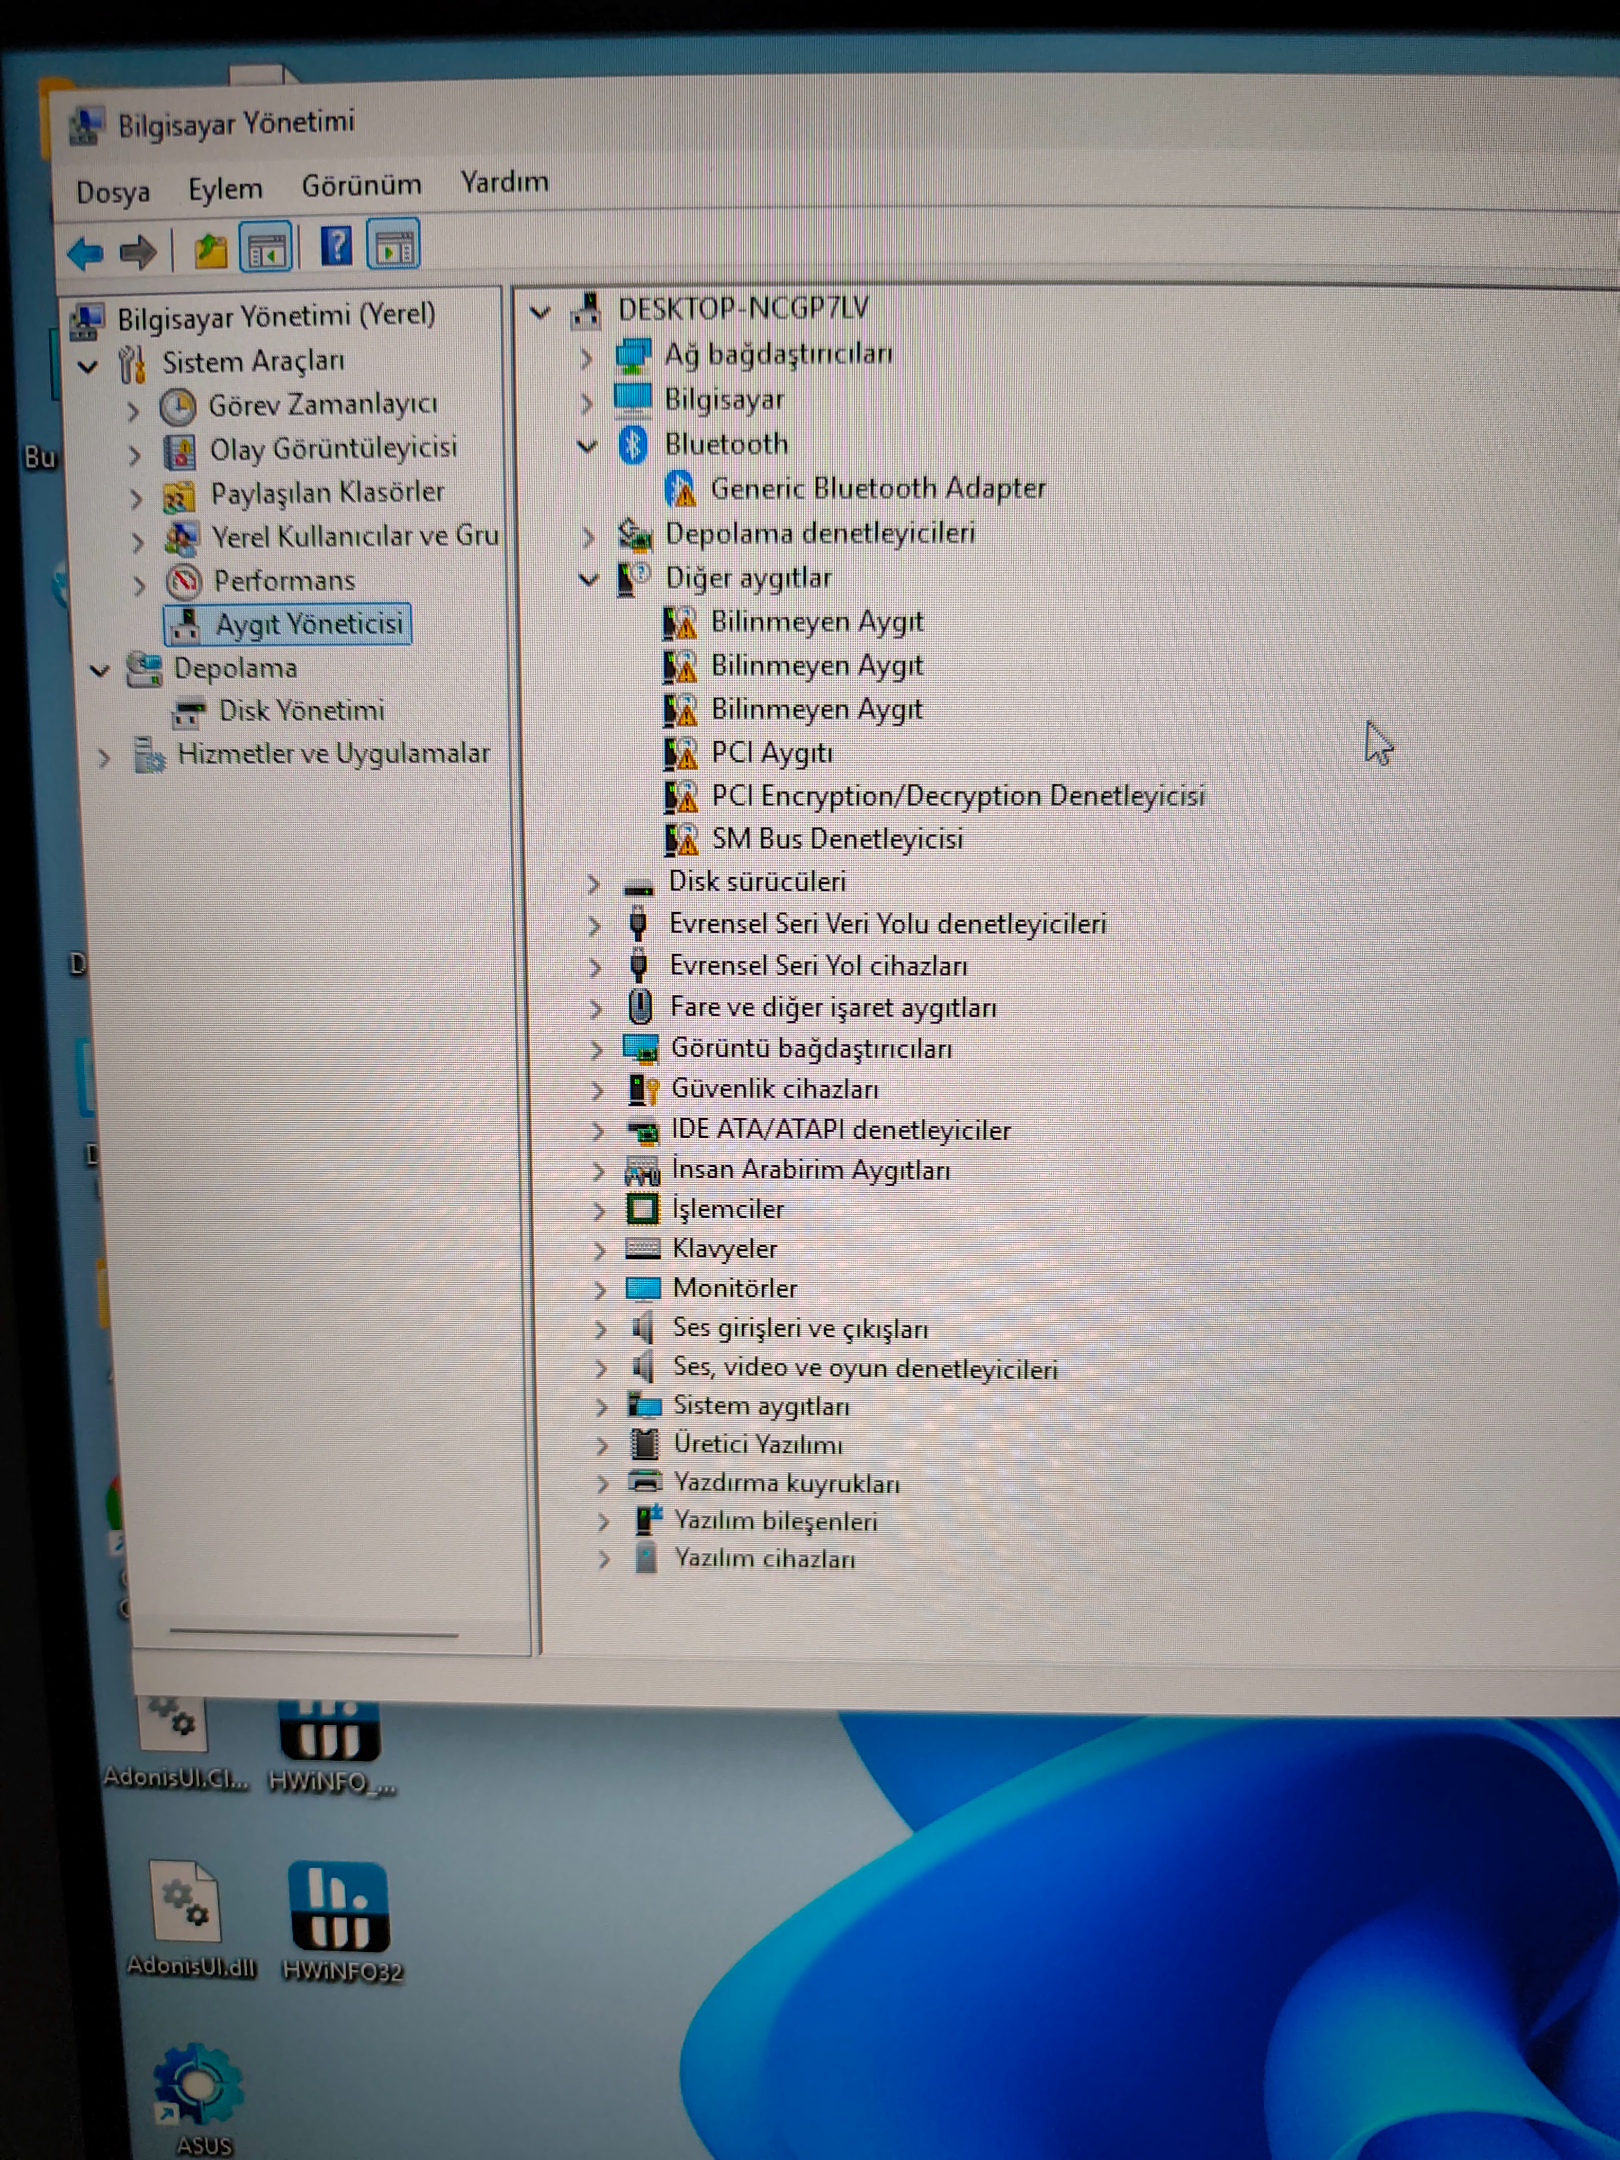Viewport: 1620px width, 2160px height.
Task: Click the Üretici Yazılımı chip icon
Action: [645, 1444]
